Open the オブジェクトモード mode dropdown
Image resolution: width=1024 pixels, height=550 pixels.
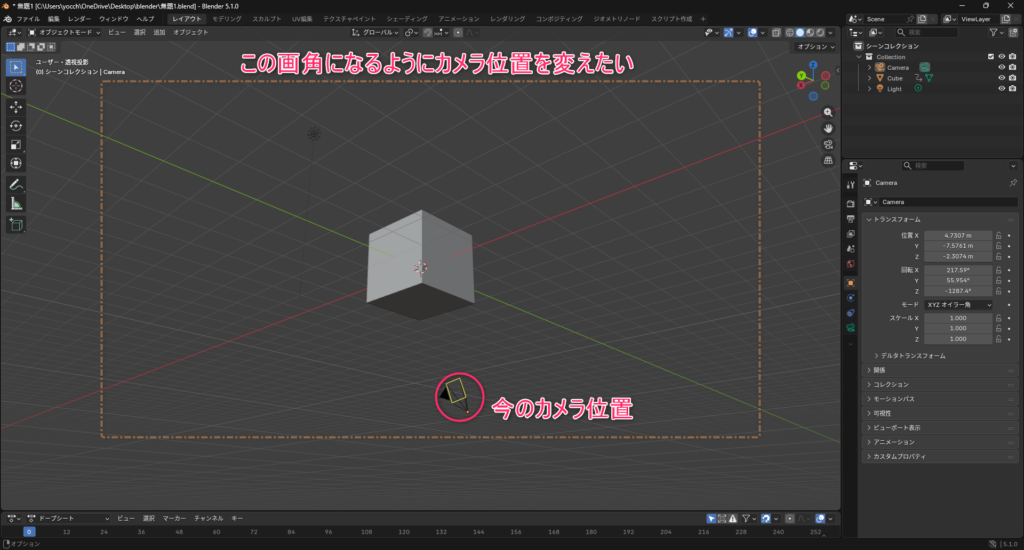pos(65,33)
